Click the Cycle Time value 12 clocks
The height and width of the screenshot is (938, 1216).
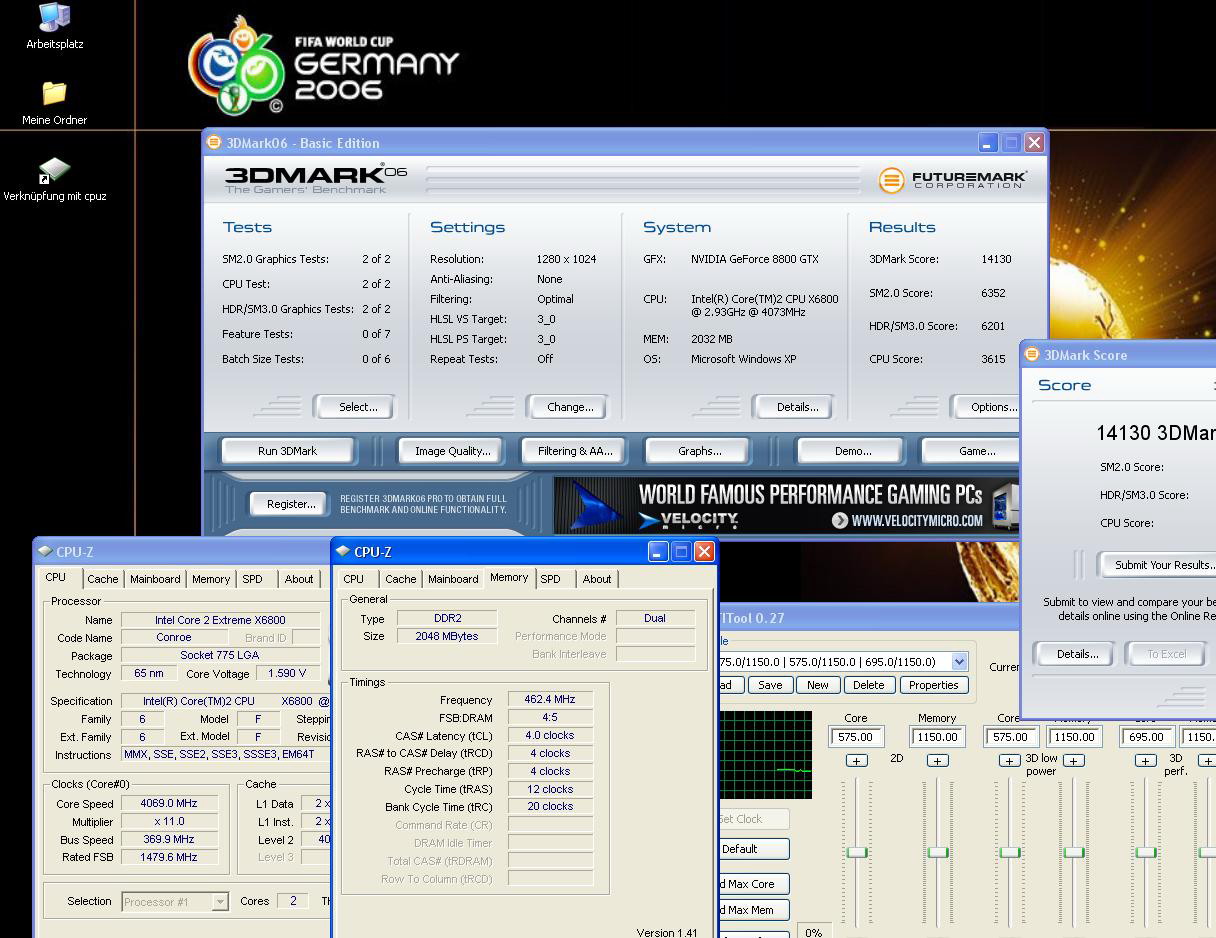pyautogui.click(x=550, y=789)
